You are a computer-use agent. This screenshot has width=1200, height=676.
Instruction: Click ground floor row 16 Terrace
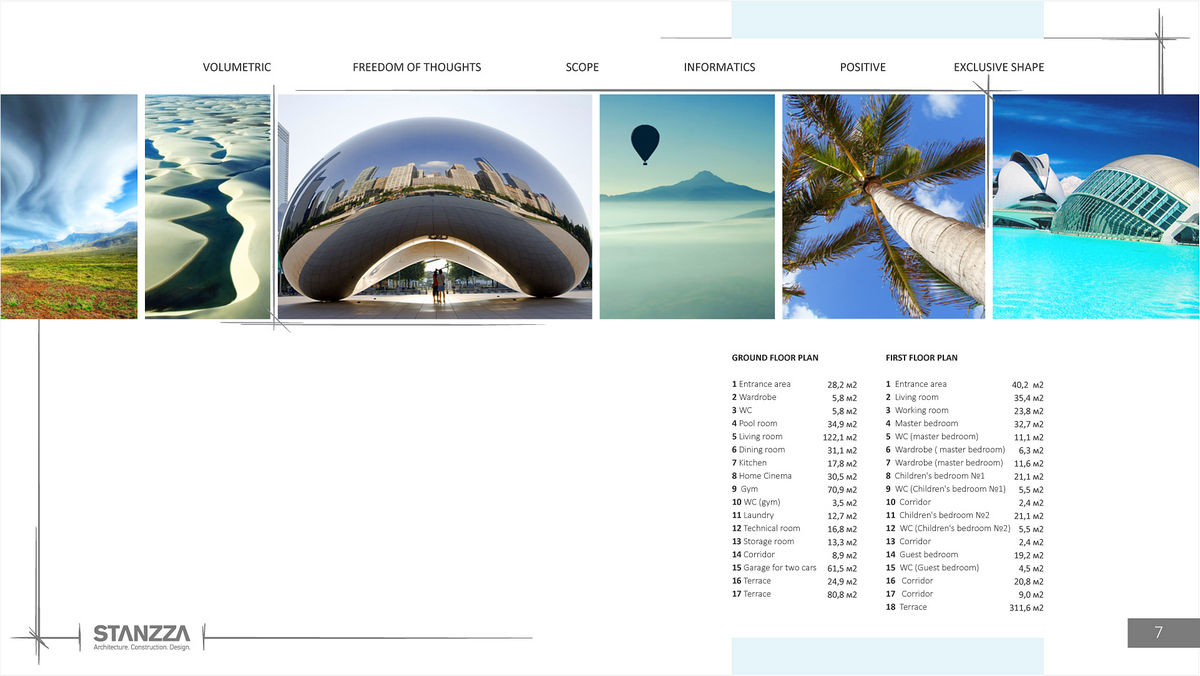tap(794, 581)
